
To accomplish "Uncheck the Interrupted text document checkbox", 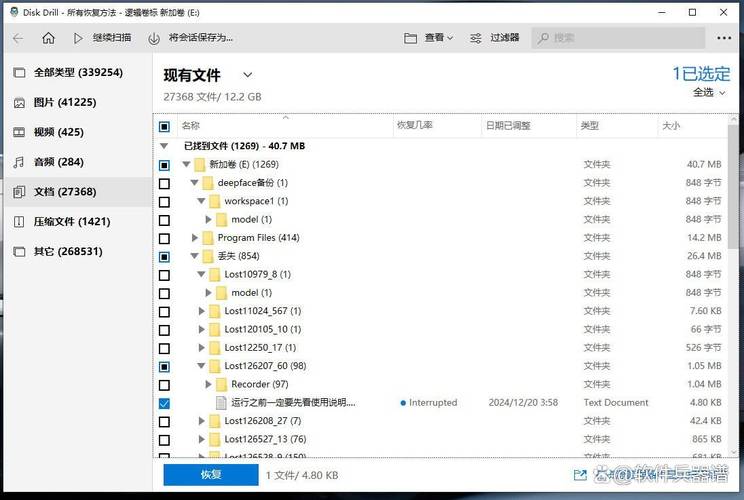I will (x=164, y=404).
